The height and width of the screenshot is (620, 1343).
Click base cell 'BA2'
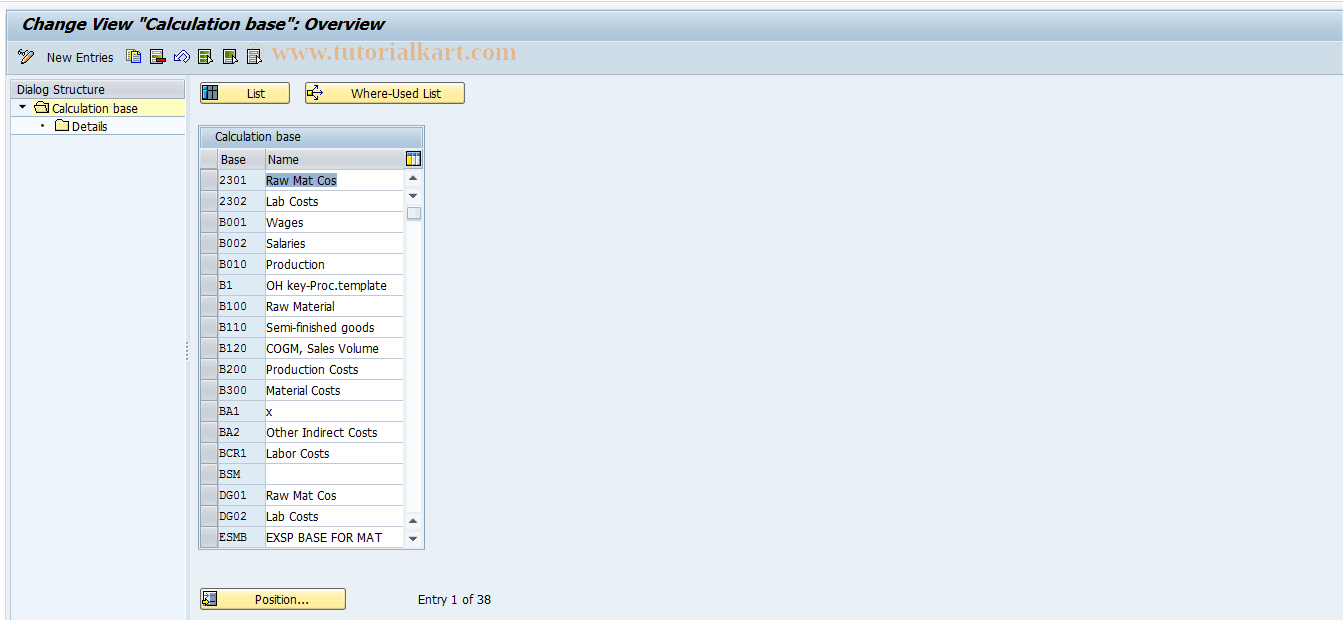[x=241, y=432]
